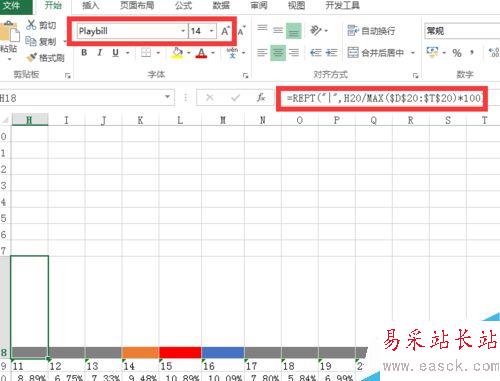Apply percent style

click(457, 53)
